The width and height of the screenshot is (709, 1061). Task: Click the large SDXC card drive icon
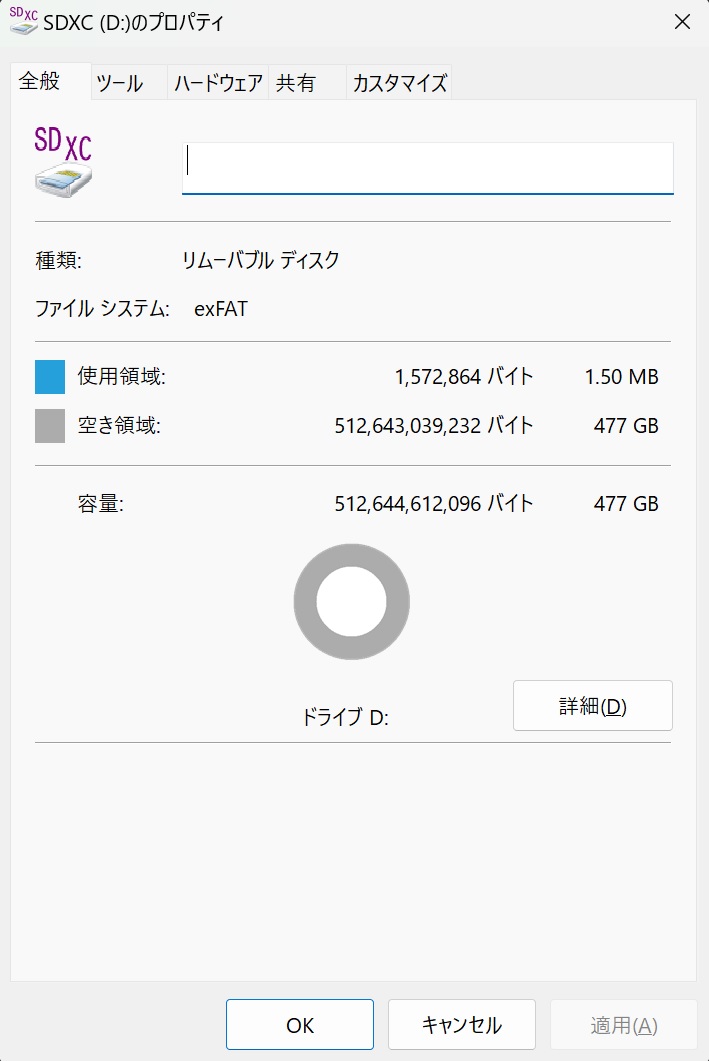coord(63,162)
